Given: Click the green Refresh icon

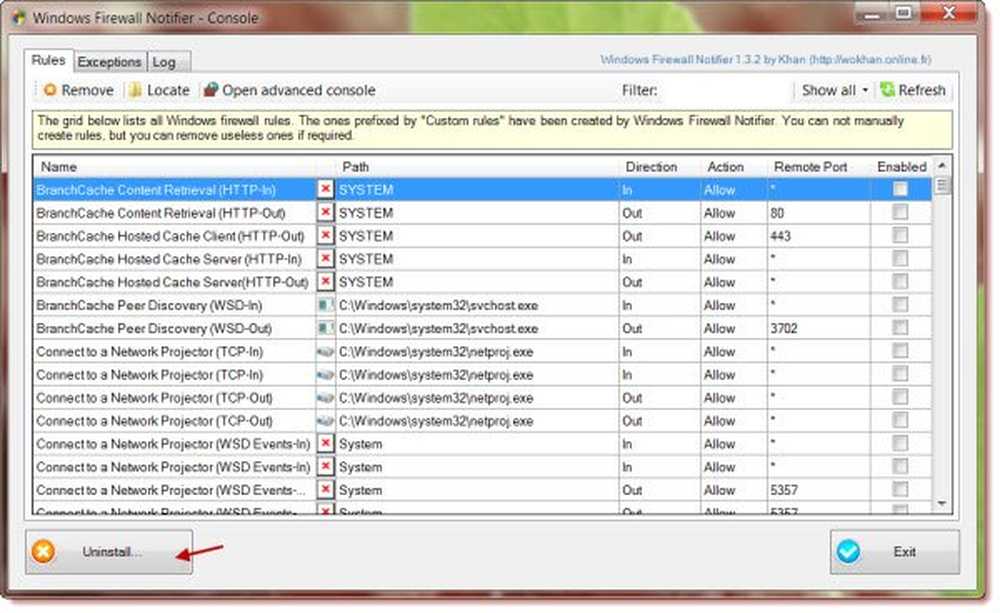Looking at the screenshot, I should [886, 90].
